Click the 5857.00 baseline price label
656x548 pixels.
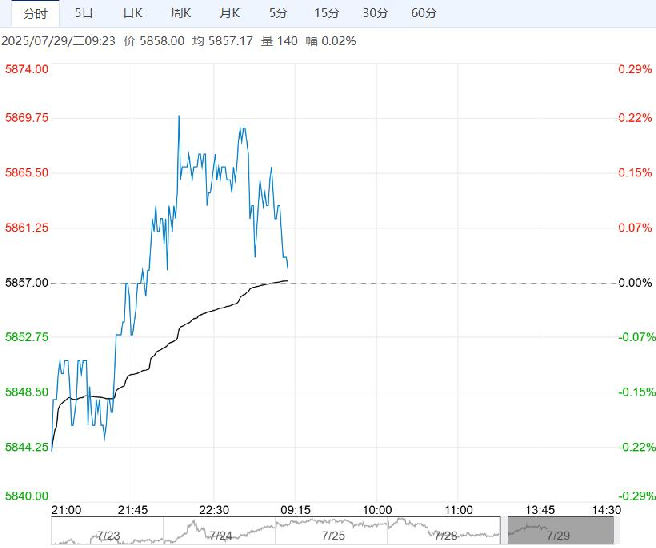26,283
